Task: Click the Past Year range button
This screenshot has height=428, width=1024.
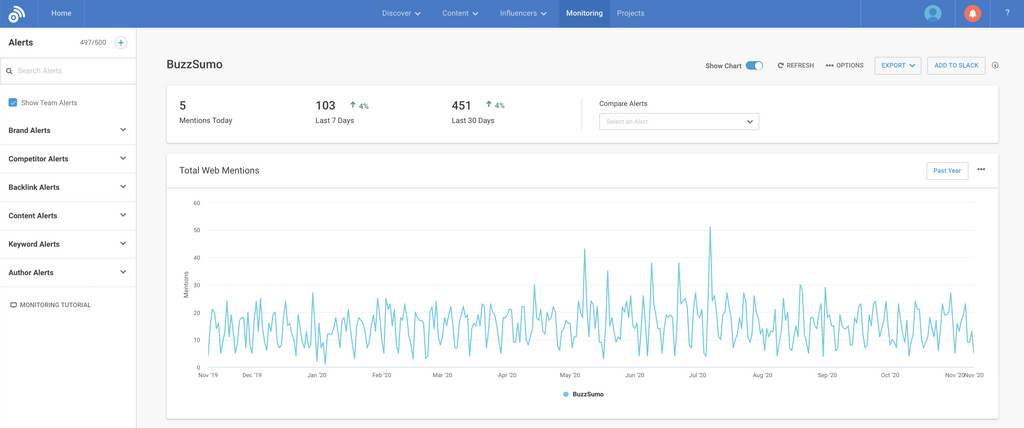Action: 946,171
